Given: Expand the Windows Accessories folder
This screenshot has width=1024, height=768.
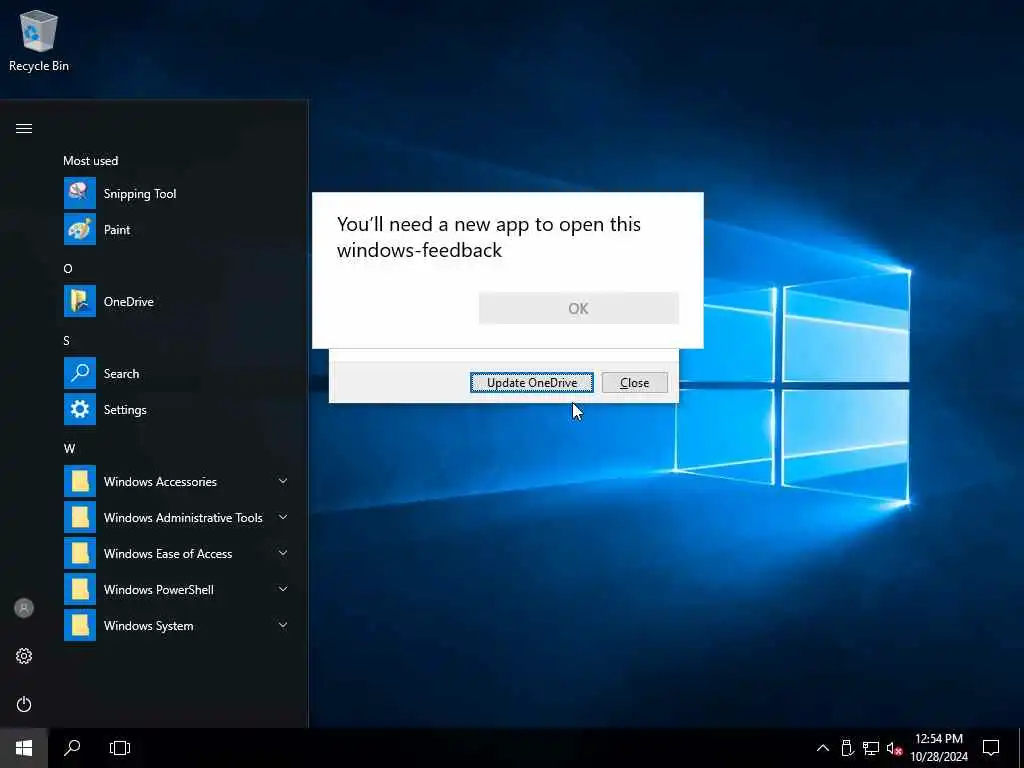Looking at the screenshot, I should 176,481.
